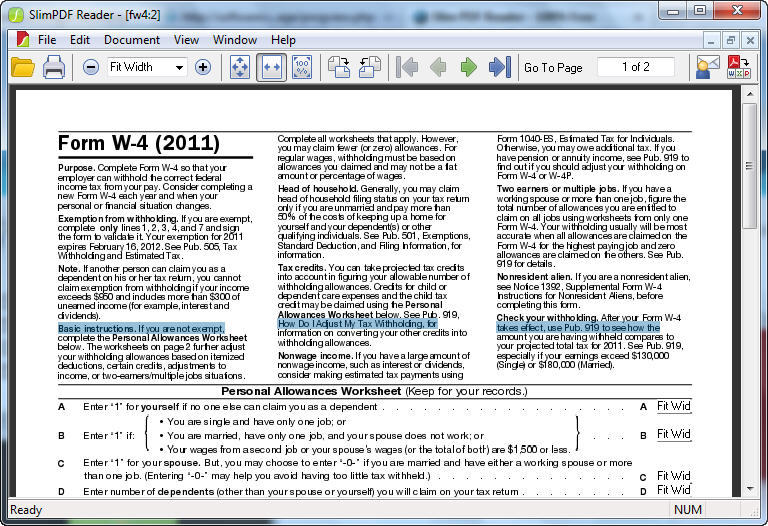Open the Document menu

(x=132, y=40)
